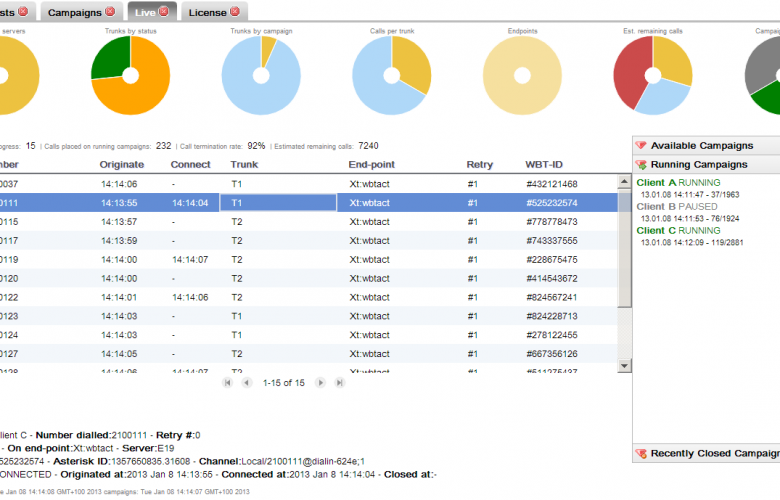Switch to the Campaigns tab
The width and height of the screenshot is (780, 500).
coord(75,12)
